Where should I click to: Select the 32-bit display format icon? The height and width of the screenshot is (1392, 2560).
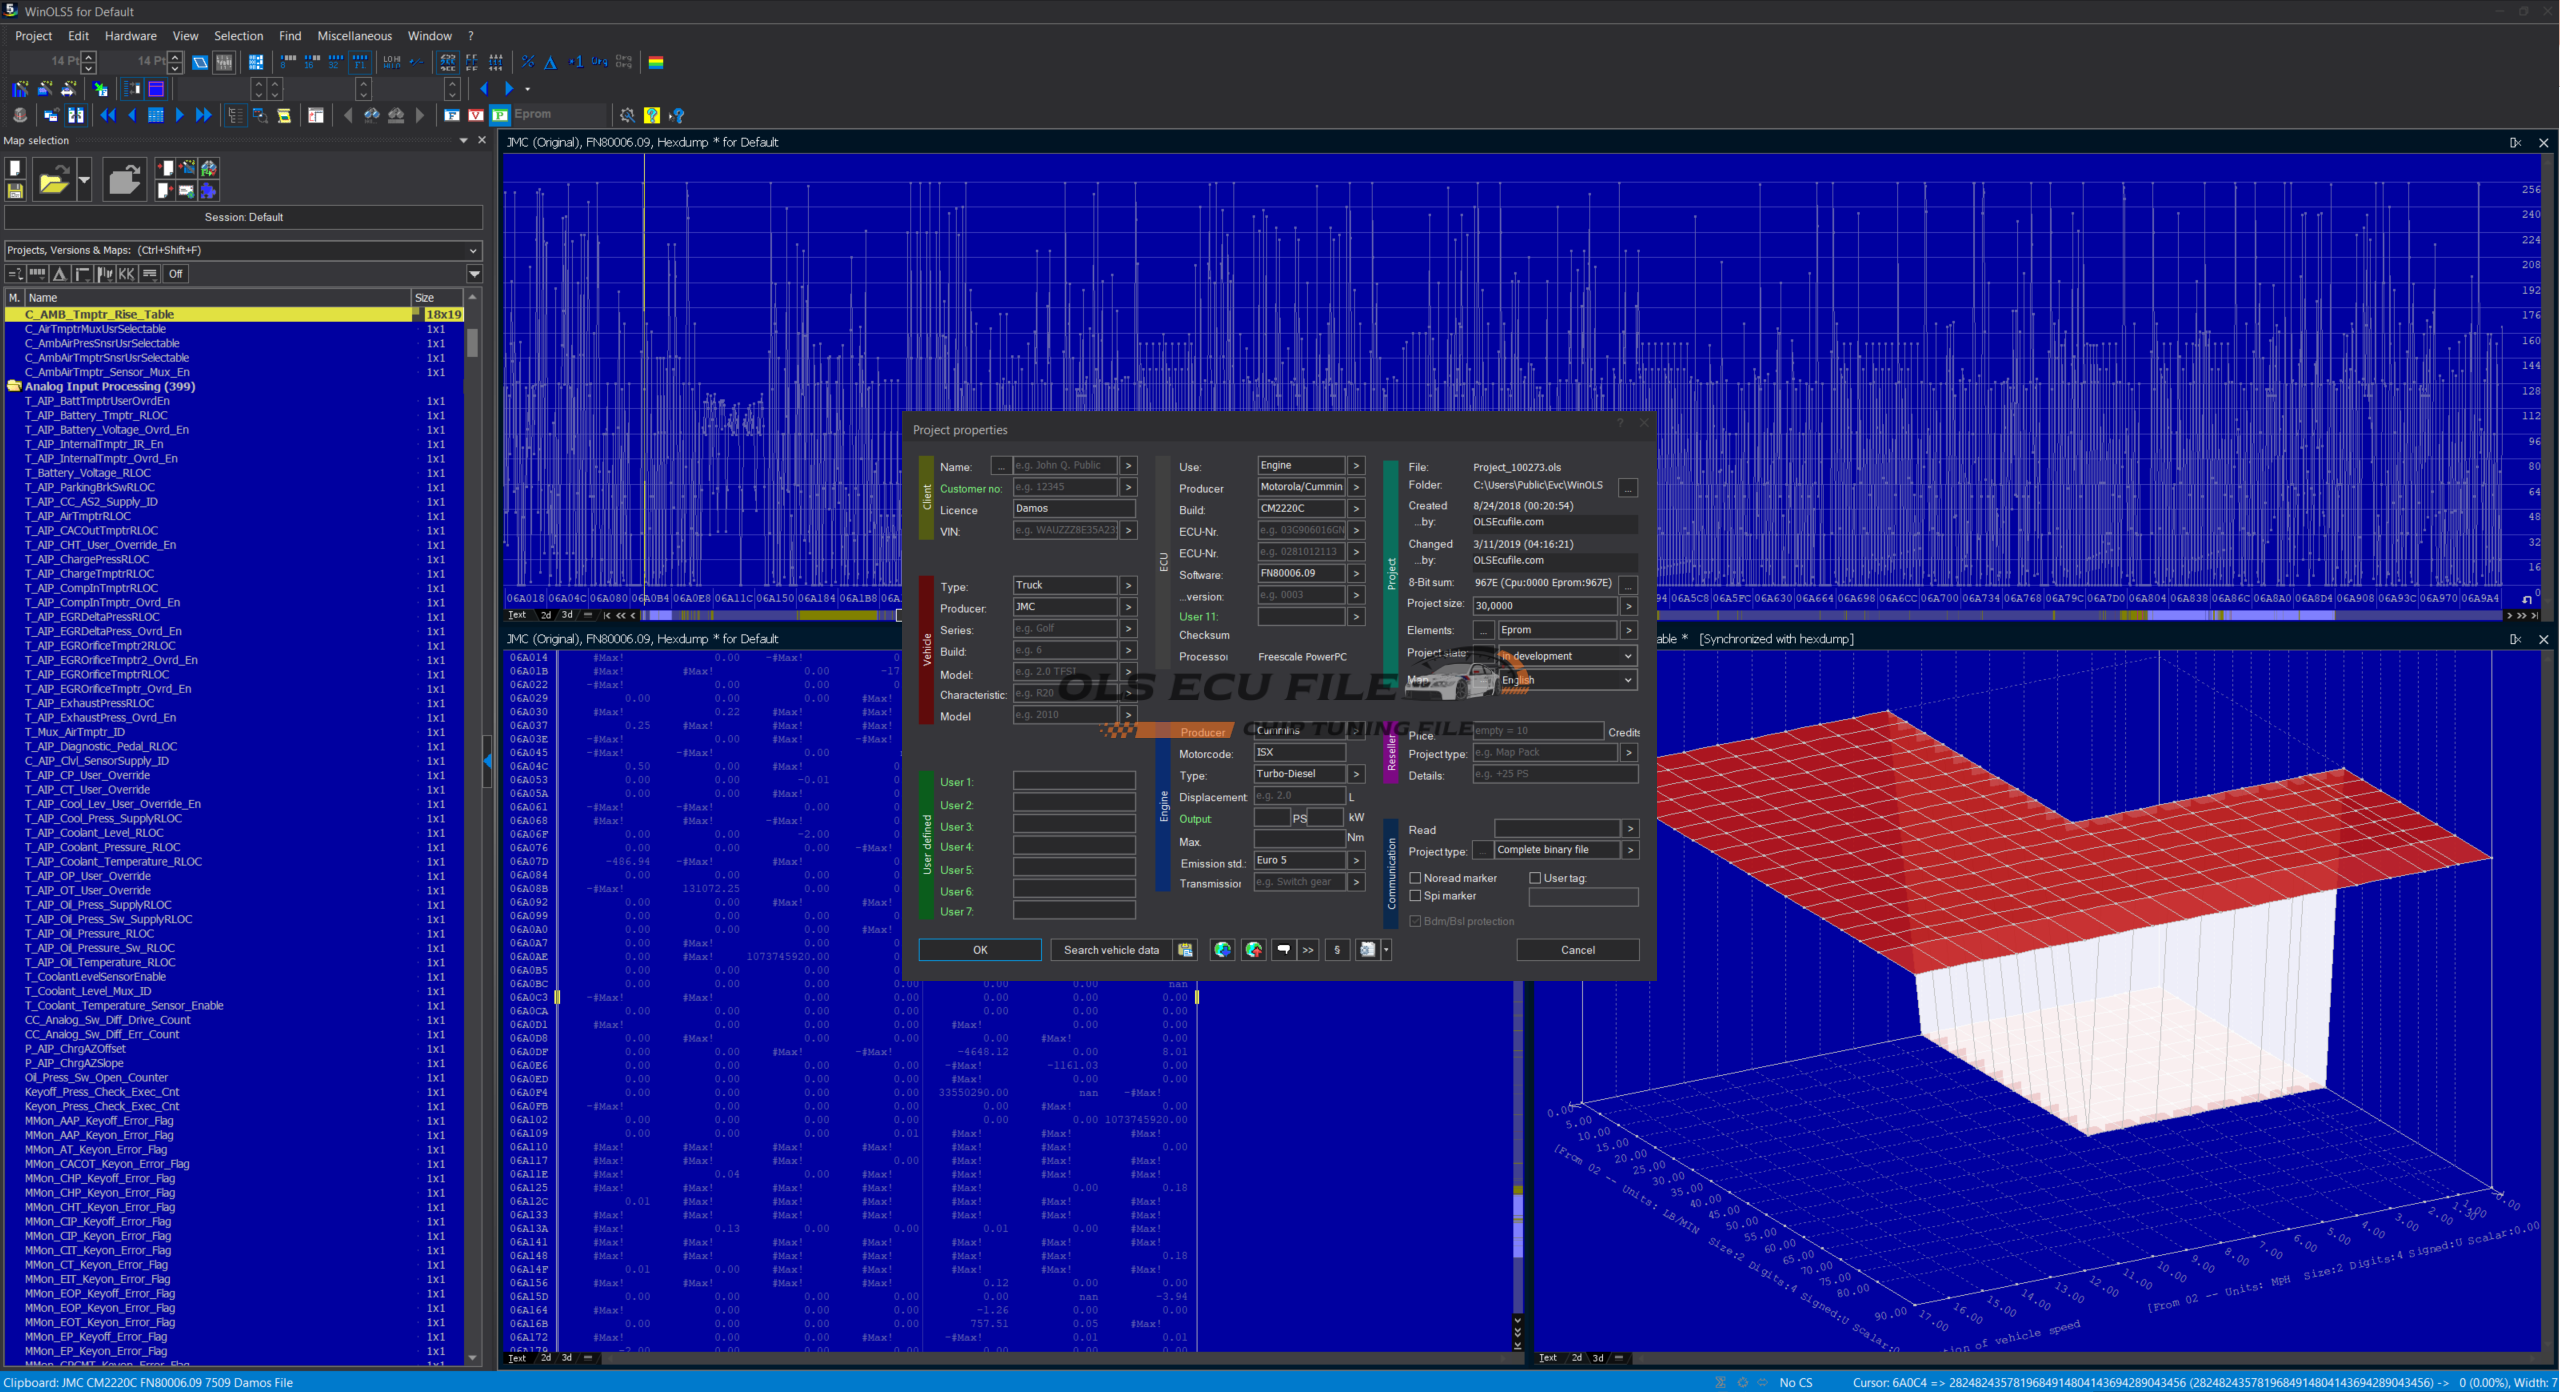[336, 62]
